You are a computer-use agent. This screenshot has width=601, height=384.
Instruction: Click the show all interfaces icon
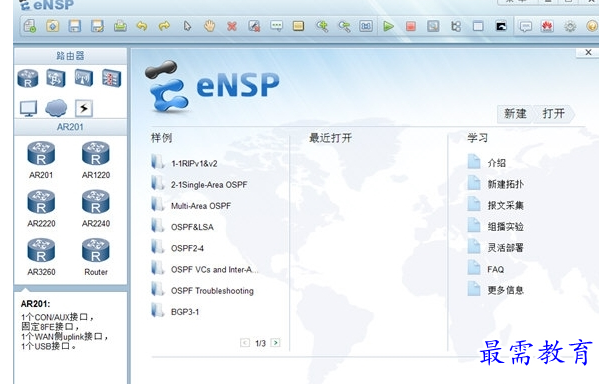(x=456, y=26)
